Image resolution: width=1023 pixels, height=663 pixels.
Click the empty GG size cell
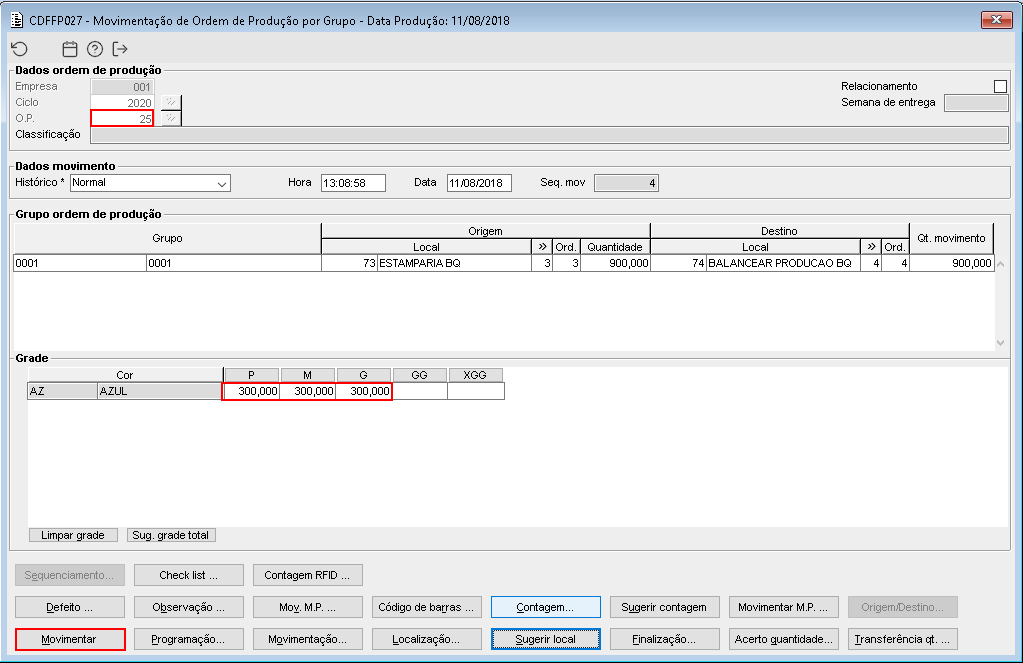[x=420, y=391]
